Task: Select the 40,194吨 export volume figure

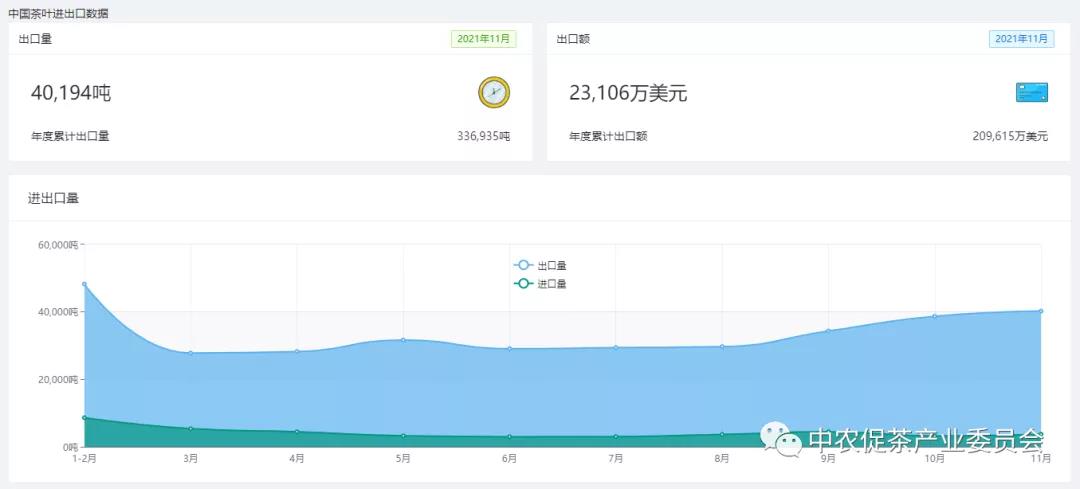Action: 71,92
